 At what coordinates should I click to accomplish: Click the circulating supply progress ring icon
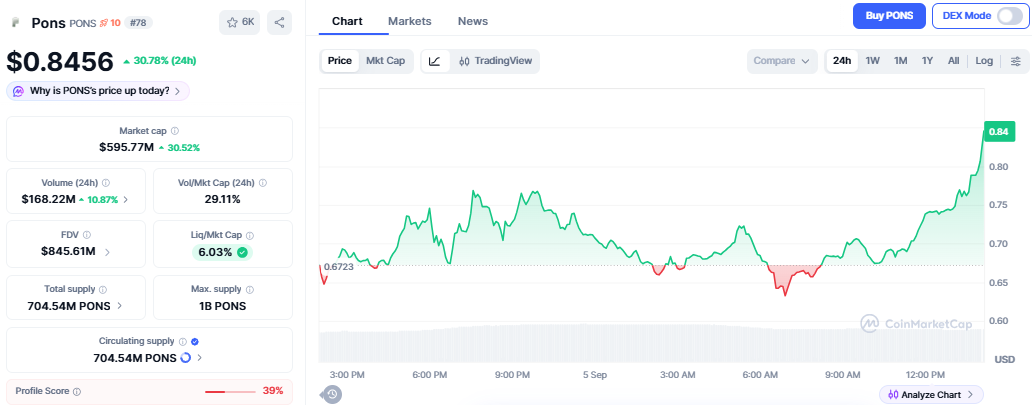click(x=186, y=358)
